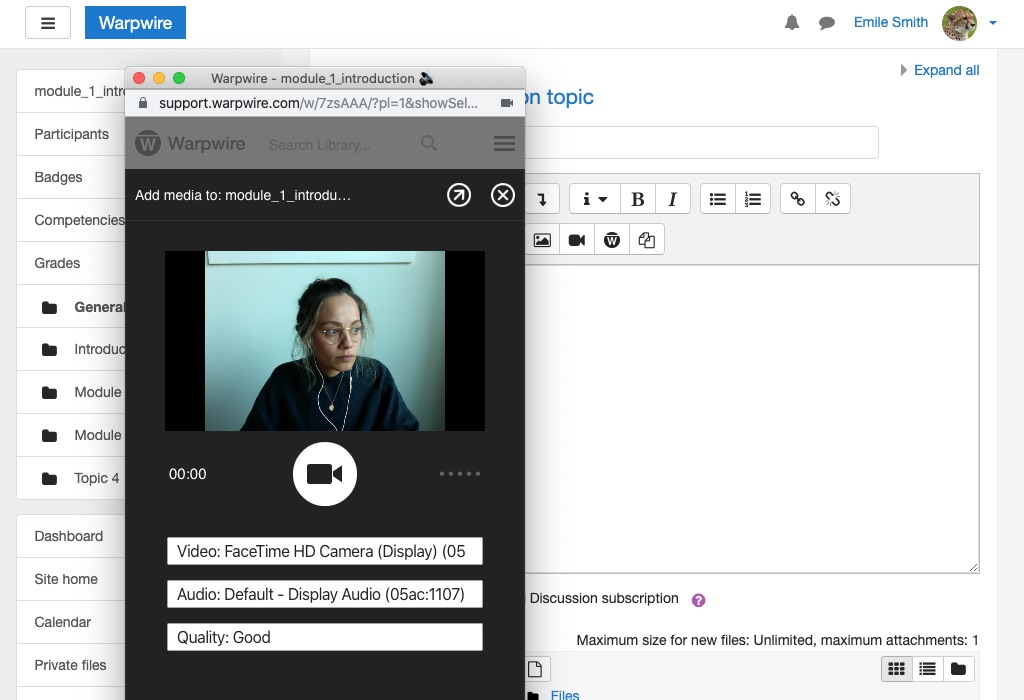Screen dimensions: 1024x700
Task: Click the Warpwire W logo in popup
Action: pos(148,143)
